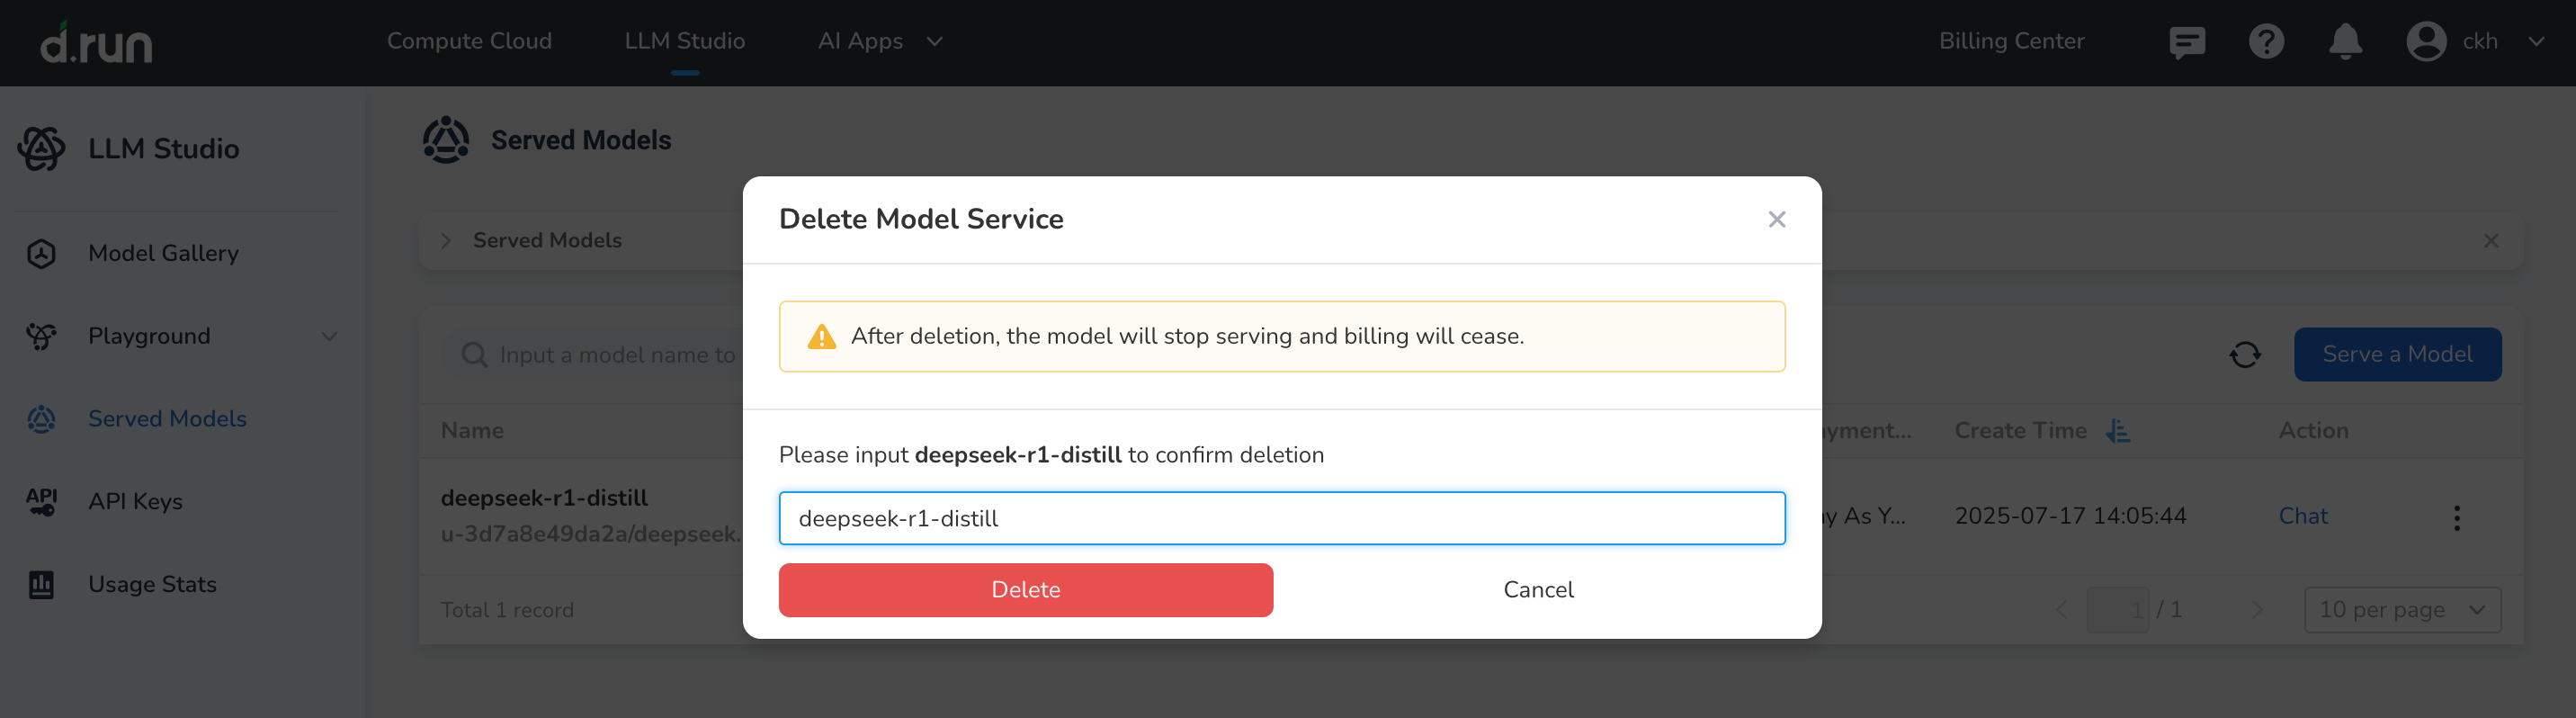Click the Total 1 record text
The image size is (2576, 718).
point(507,610)
